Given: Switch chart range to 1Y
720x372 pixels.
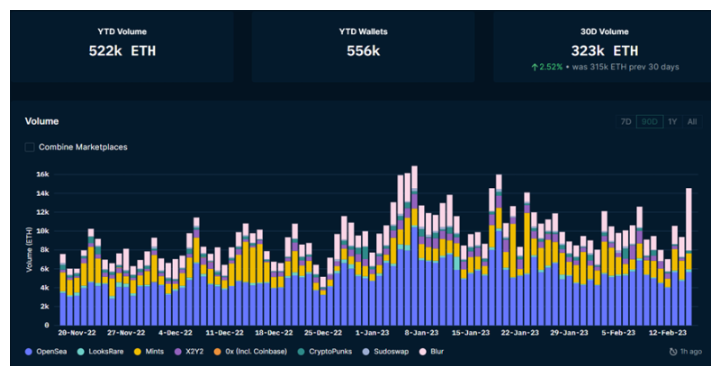Looking at the screenshot, I should (673, 122).
